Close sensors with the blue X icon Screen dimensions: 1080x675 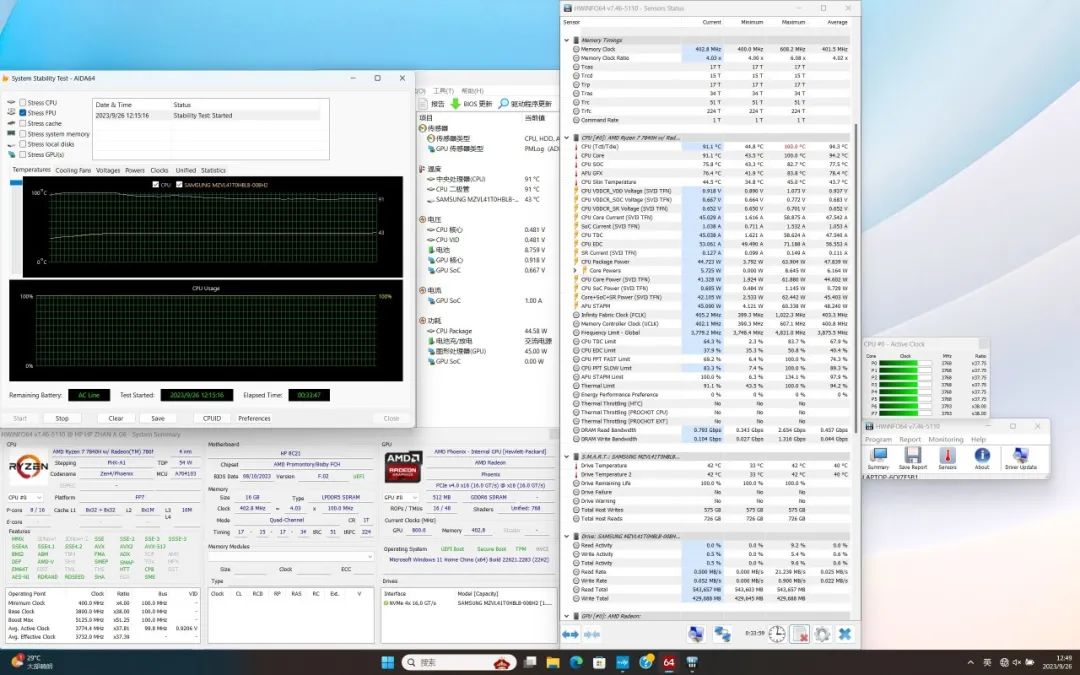(x=845, y=634)
